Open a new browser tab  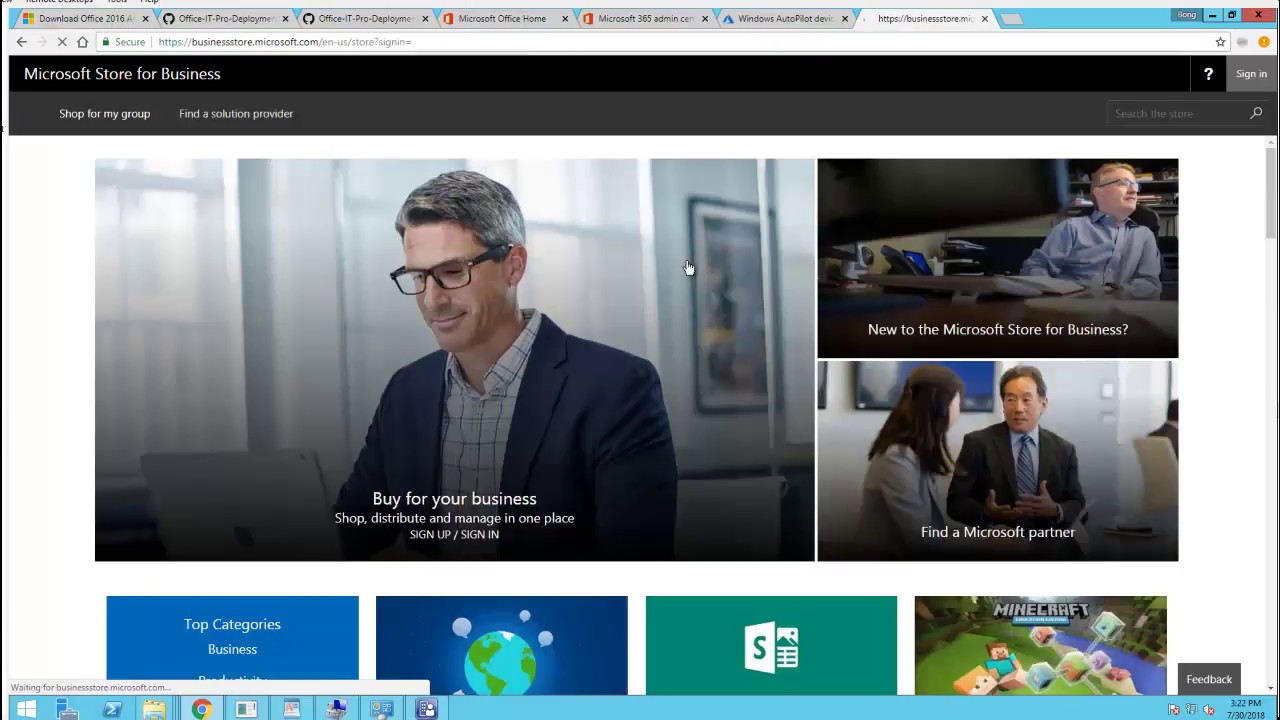tap(1011, 19)
